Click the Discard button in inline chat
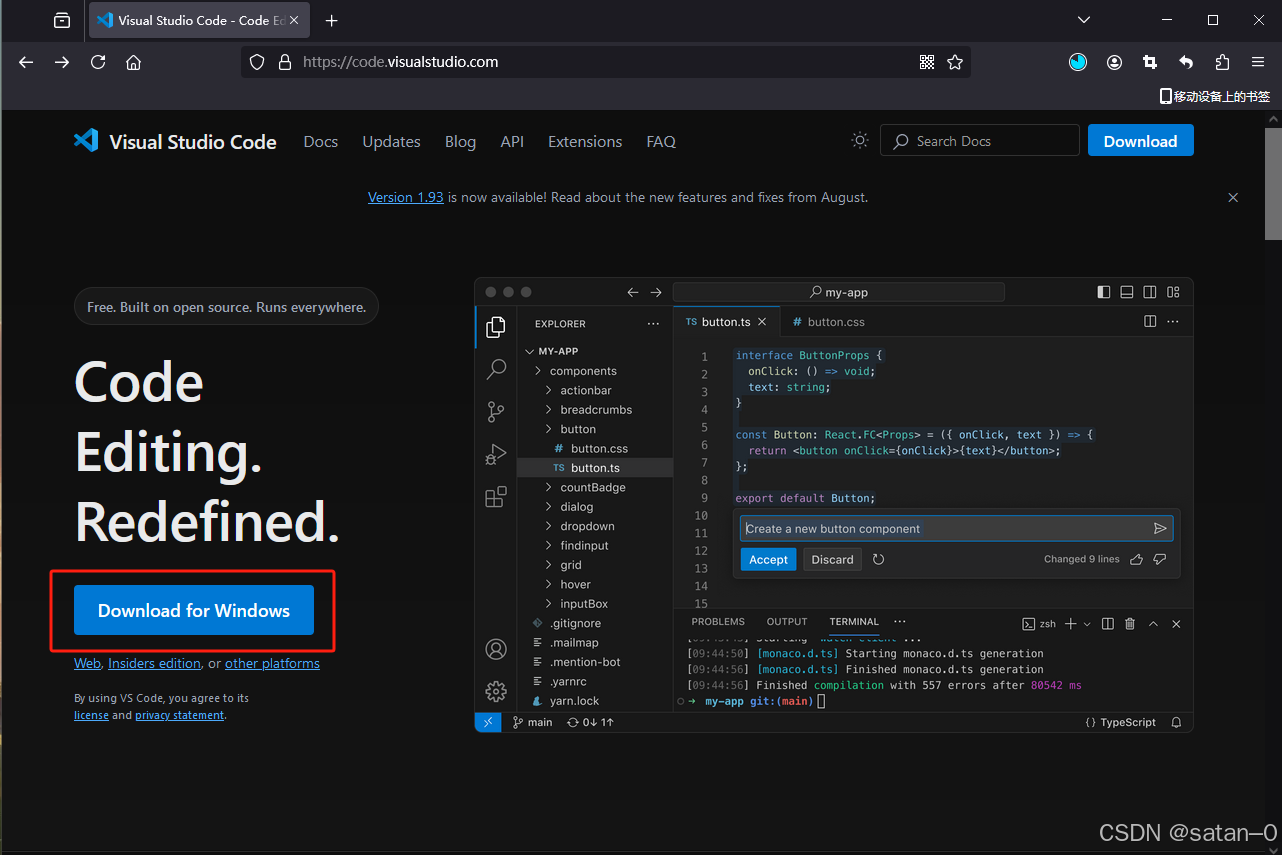 coord(832,559)
